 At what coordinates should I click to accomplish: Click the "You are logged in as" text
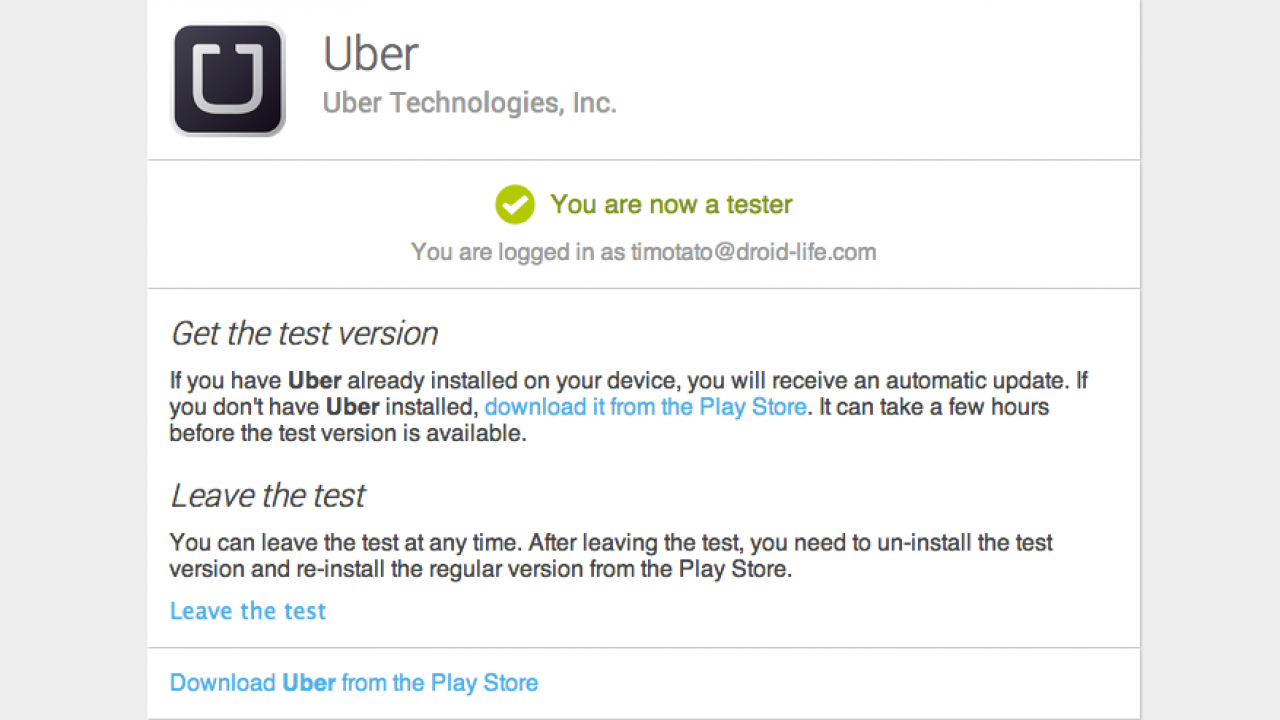click(x=517, y=252)
